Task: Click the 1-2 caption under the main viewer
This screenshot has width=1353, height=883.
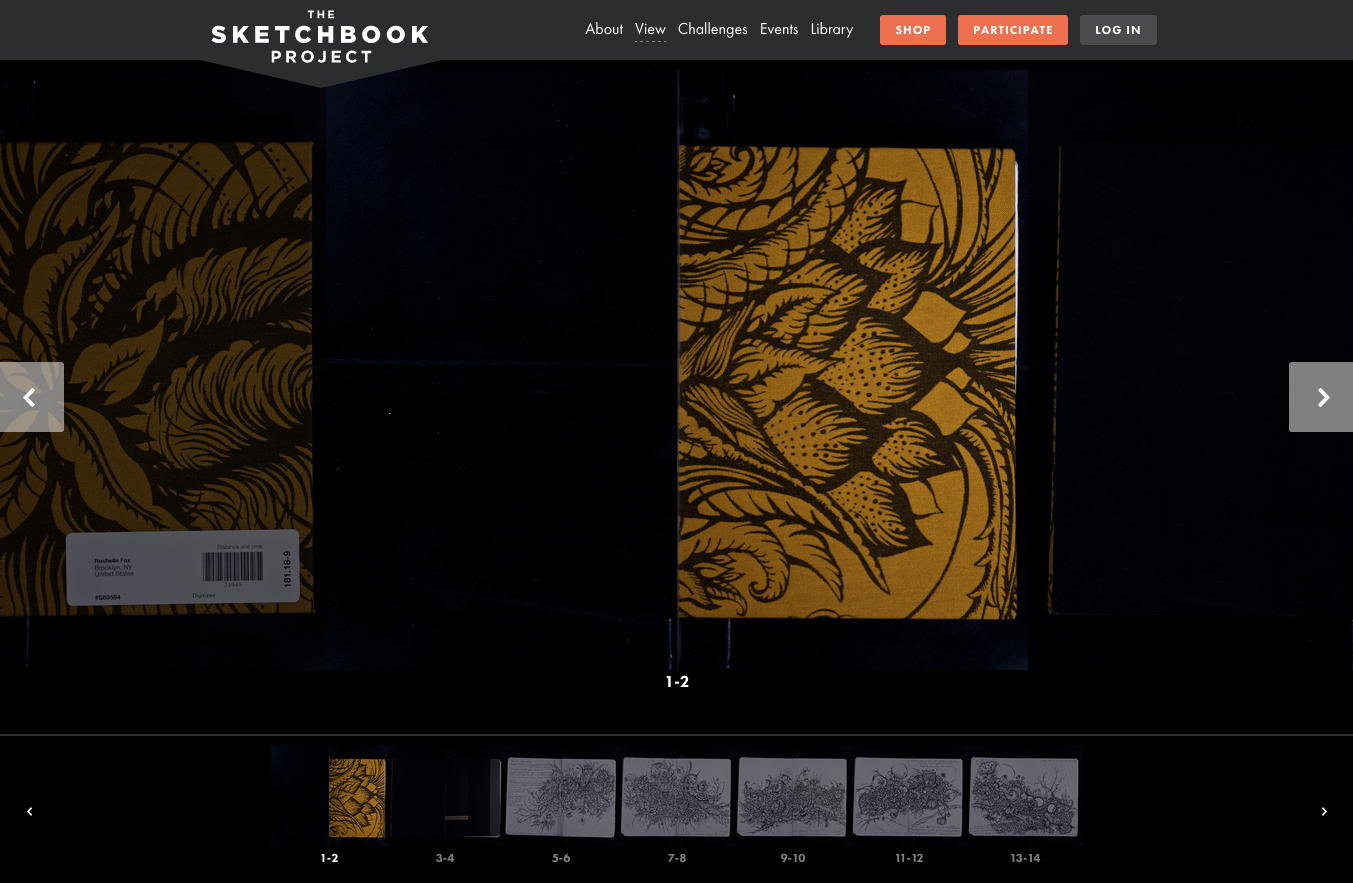Action: tap(677, 682)
